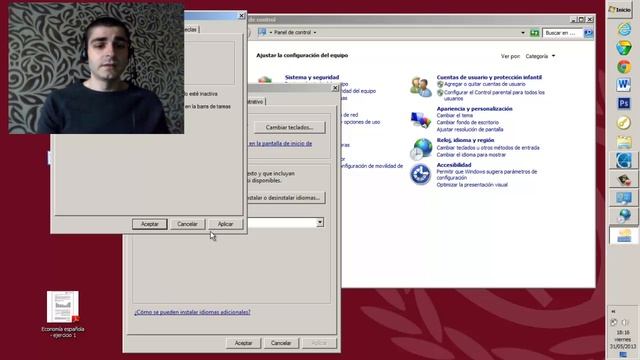Close the Región e idioma dialog

coord(335,88)
